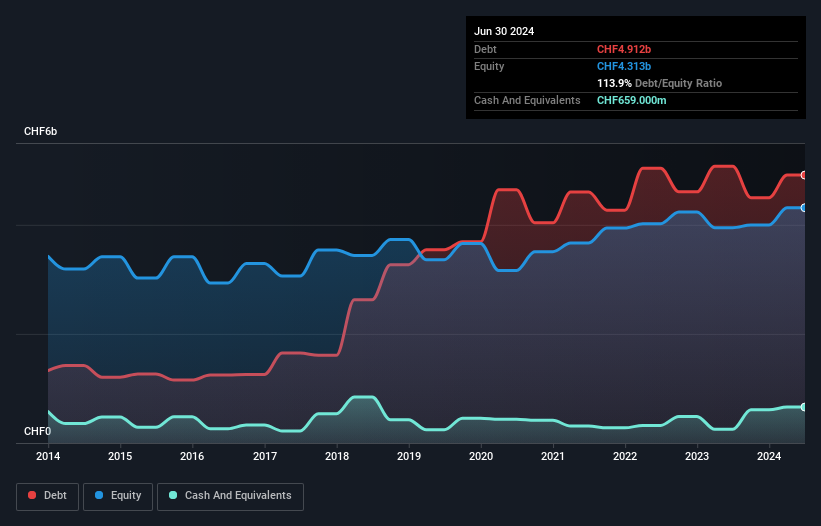Click the 2017 x-axis label
The width and height of the screenshot is (821, 526).
(265, 456)
